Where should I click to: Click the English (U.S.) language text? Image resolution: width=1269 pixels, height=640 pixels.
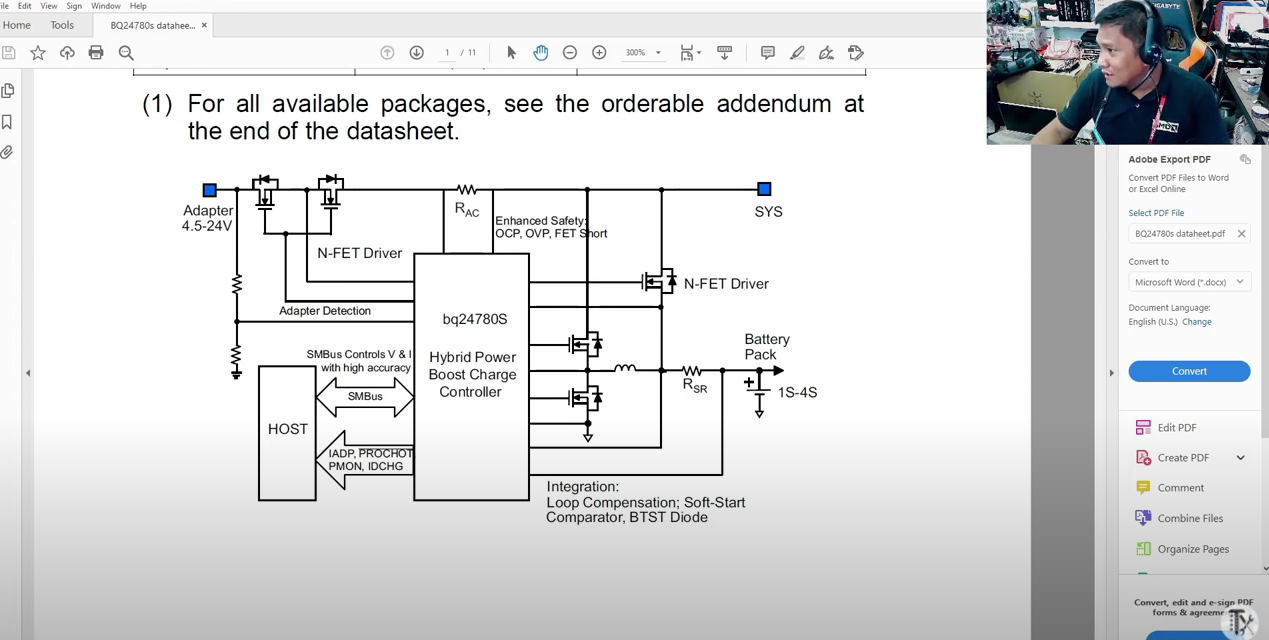1153,322
